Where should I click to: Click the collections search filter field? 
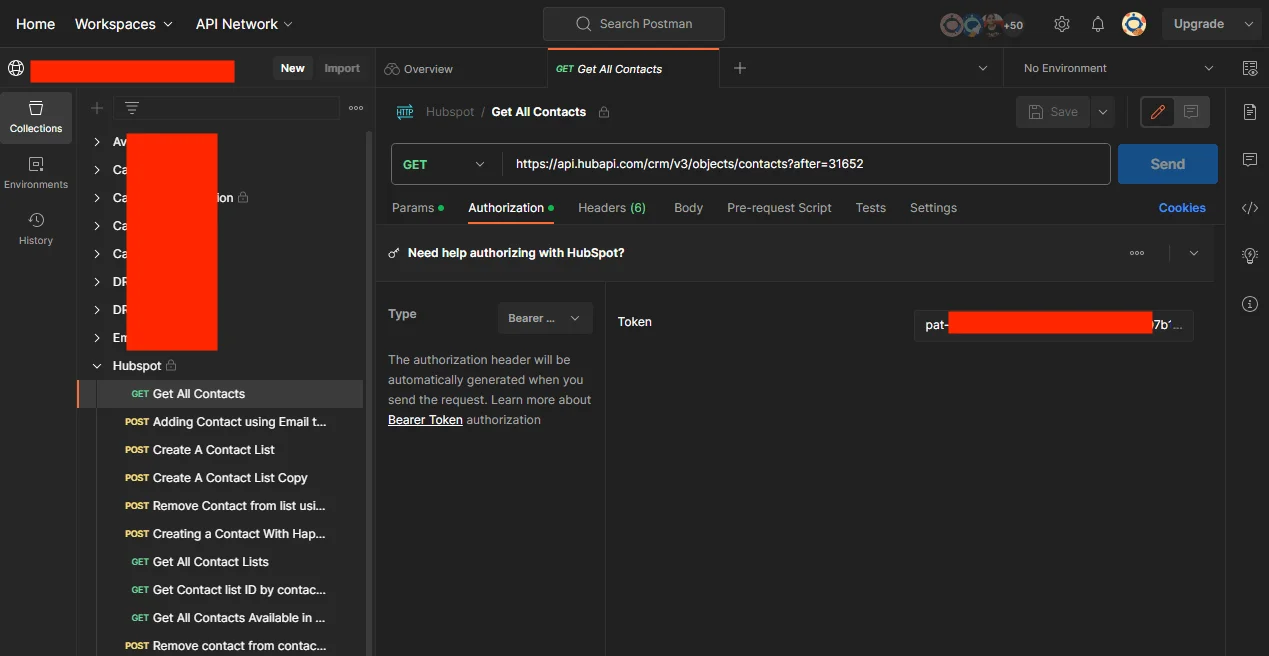coord(226,108)
